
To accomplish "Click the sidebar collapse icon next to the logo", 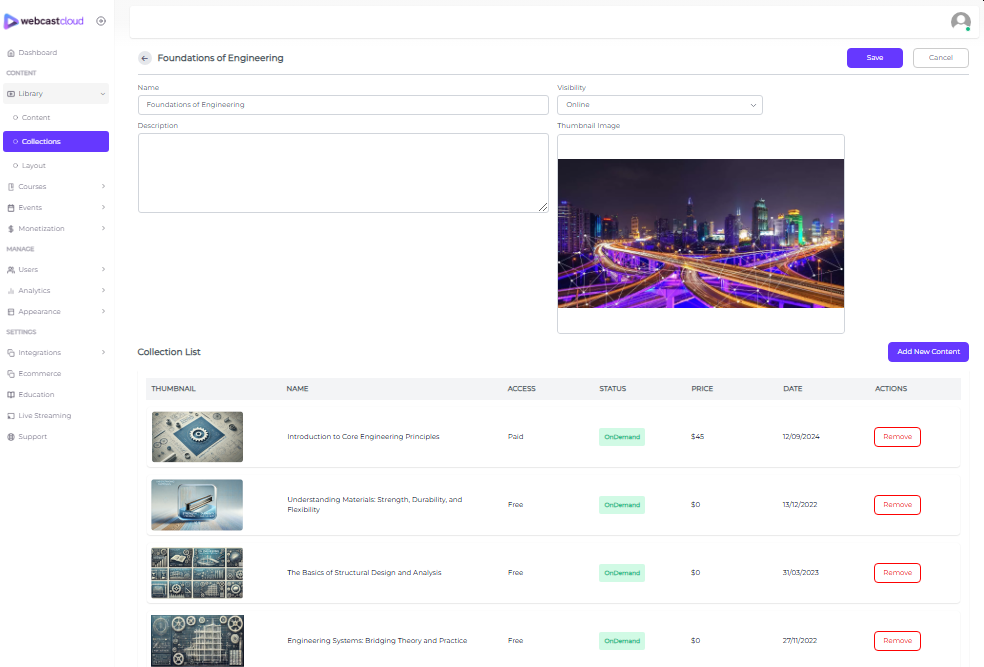I will click(x=100, y=20).
